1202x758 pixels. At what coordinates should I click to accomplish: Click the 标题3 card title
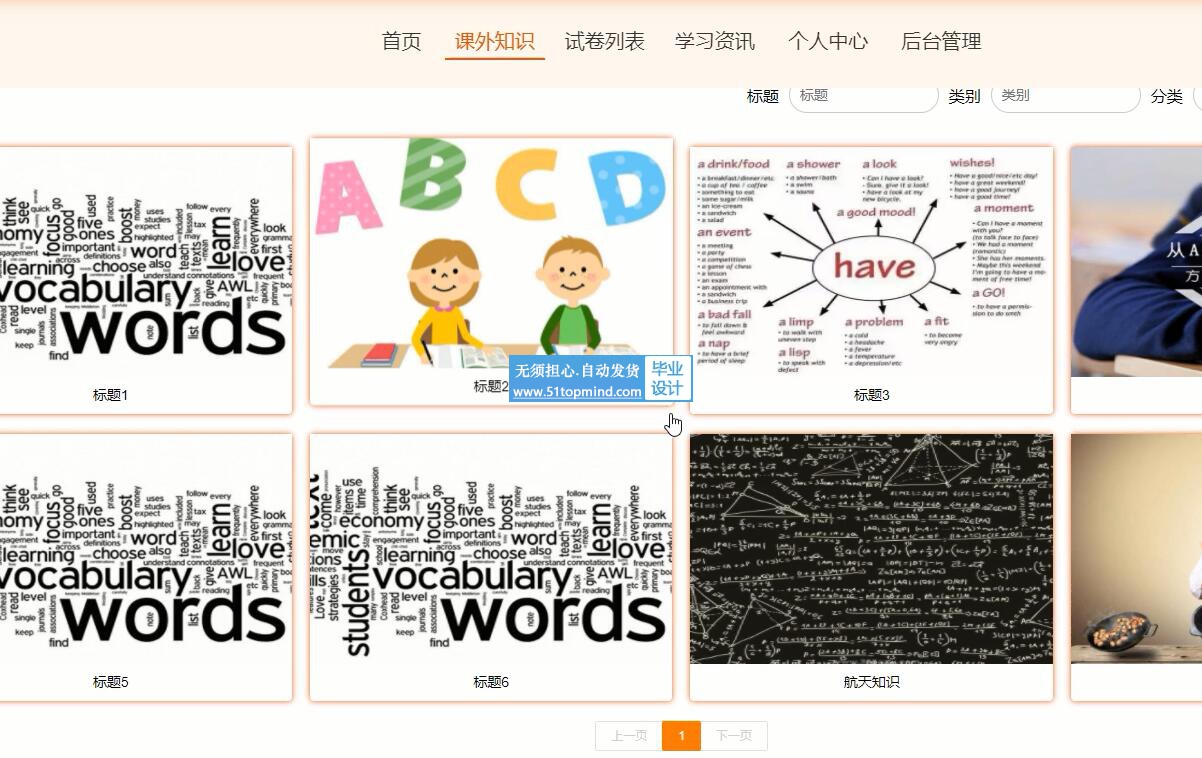coord(871,395)
